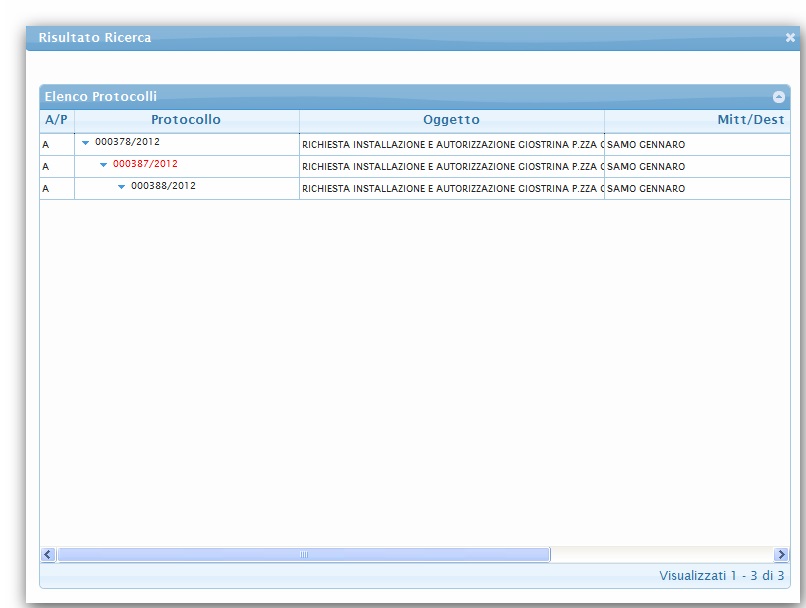This screenshot has height=608, width=806.
Task: Sort by the A/P column header
Action: (56, 120)
